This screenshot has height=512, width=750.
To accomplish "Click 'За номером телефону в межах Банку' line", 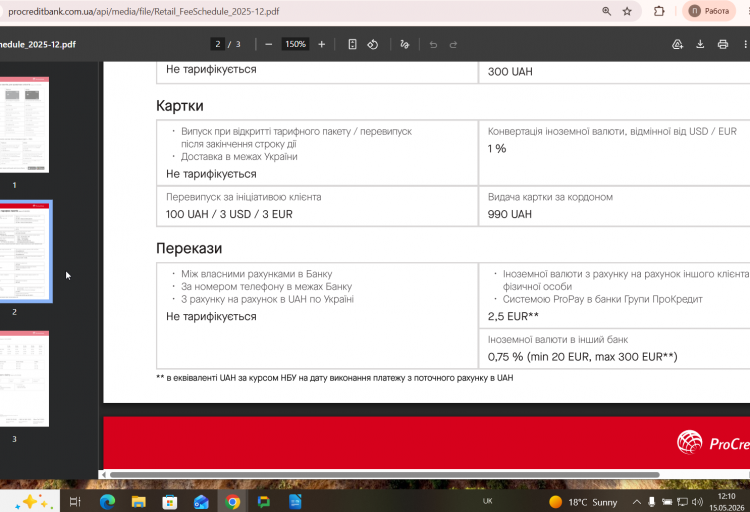I will 266,287.
